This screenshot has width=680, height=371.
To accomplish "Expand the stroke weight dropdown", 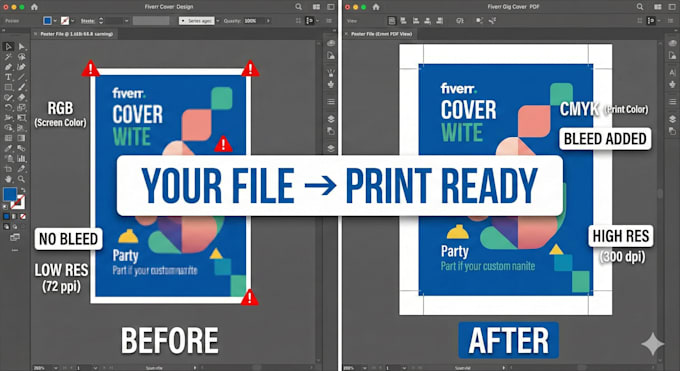I will [x=126, y=21].
